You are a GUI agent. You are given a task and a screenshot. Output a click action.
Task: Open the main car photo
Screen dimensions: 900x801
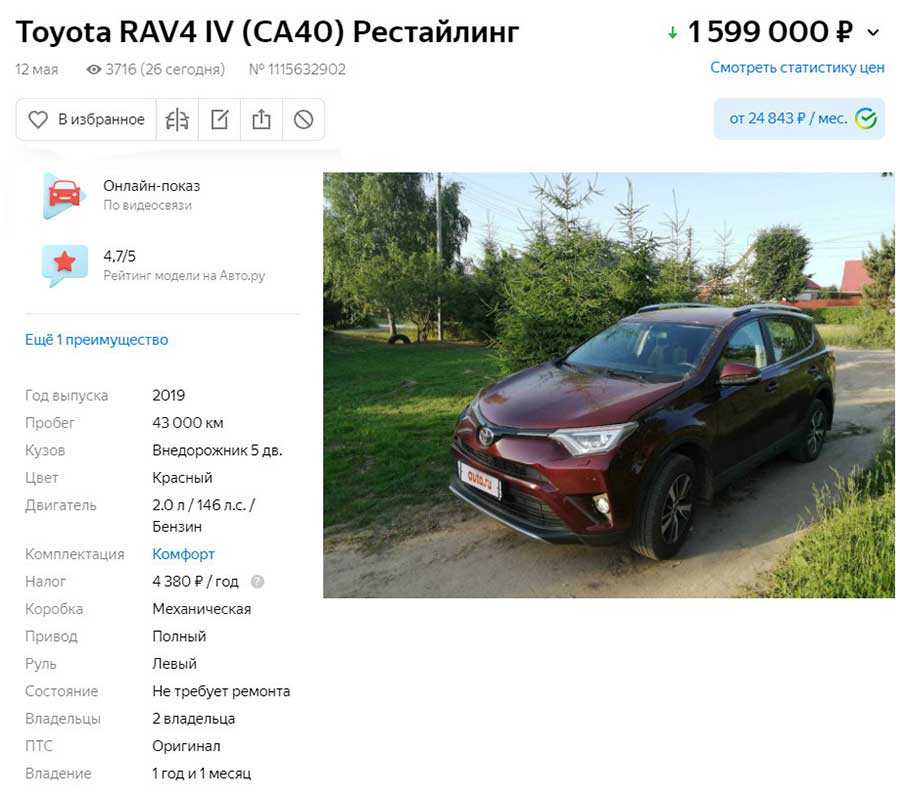pyautogui.click(x=608, y=385)
